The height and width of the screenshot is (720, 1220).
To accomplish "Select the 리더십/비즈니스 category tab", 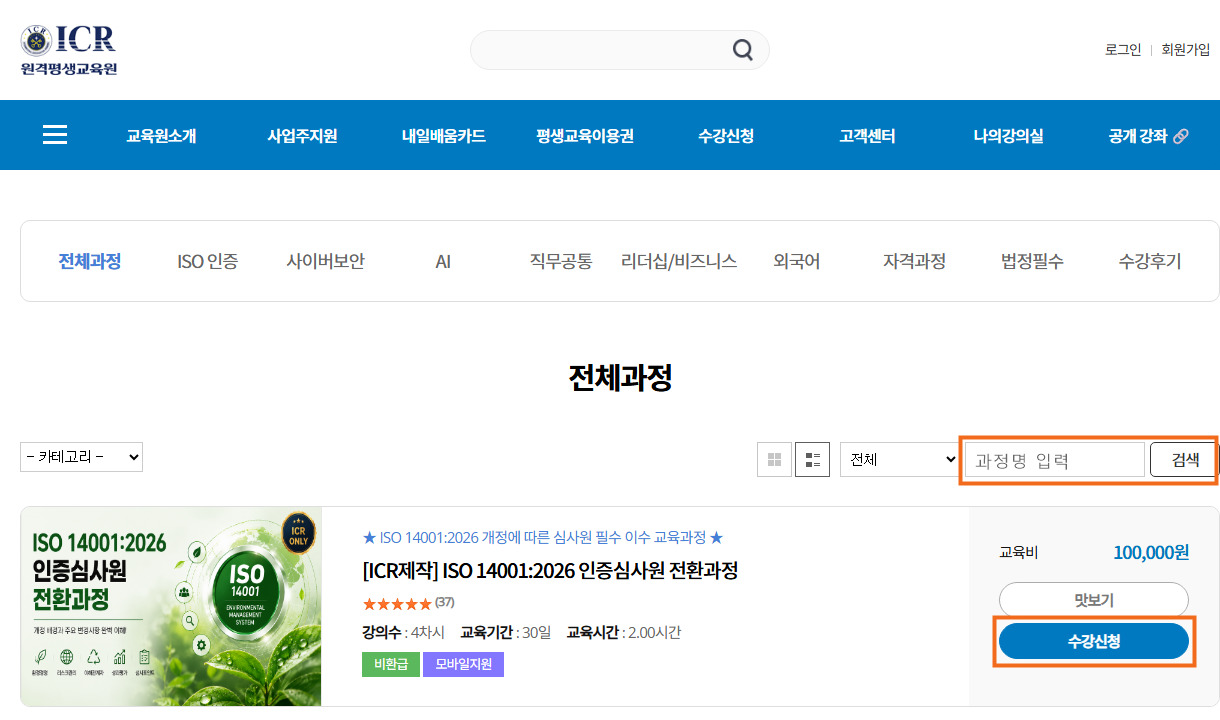I will [679, 262].
